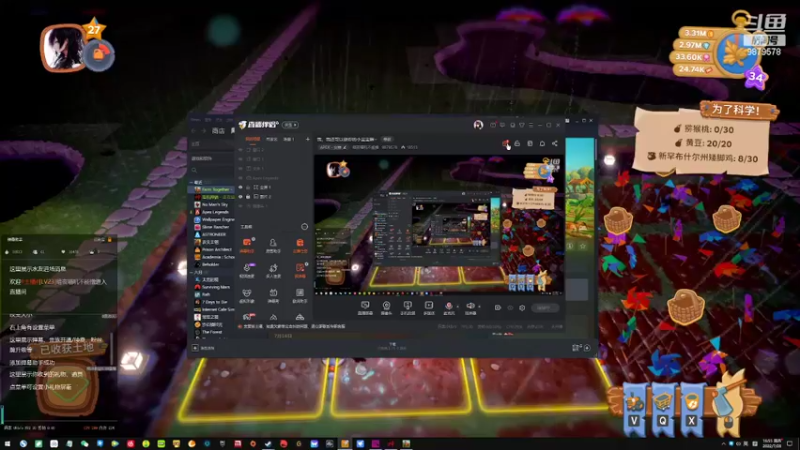Choose Surviving Mars in Steam library
Image resolution: width=800 pixels, height=450 pixels.
213,287
